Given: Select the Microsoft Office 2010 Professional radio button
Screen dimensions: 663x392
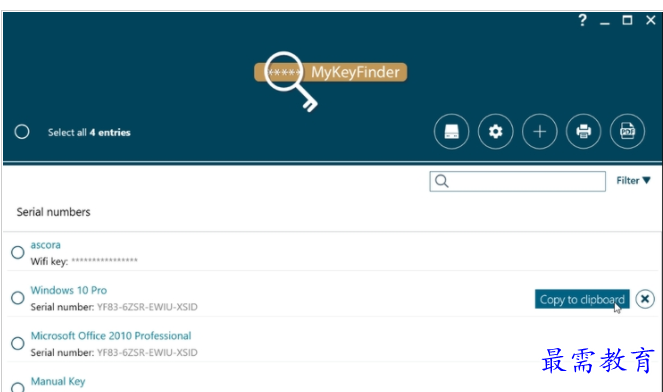Looking at the screenshot, I should click(x=17, y=343).
